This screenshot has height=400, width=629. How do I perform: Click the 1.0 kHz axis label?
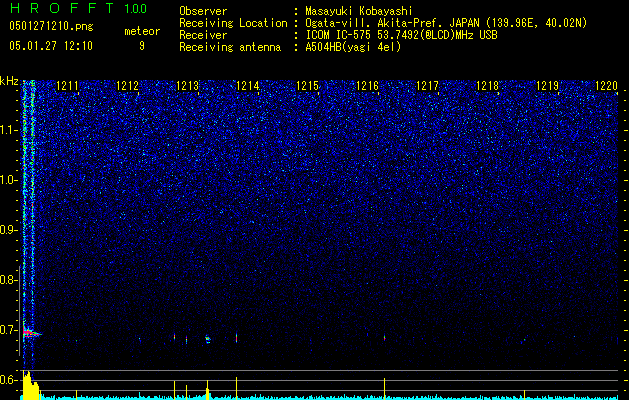click(x=9, y=180)
